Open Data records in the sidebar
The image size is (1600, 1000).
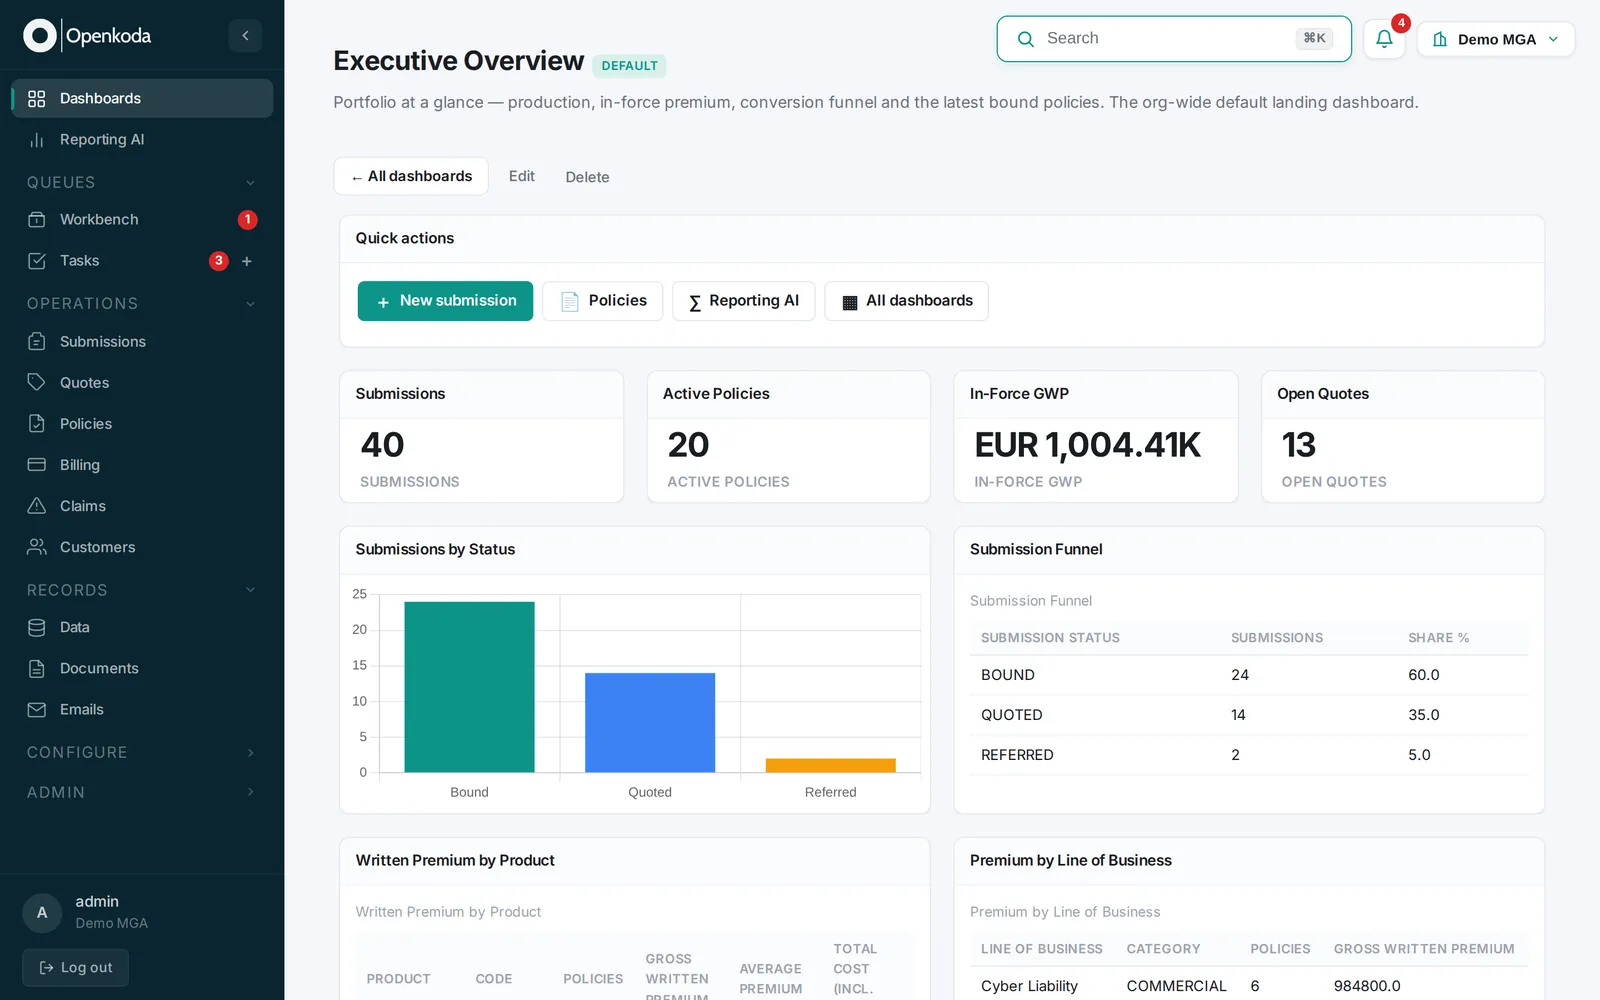click(142, 628)
